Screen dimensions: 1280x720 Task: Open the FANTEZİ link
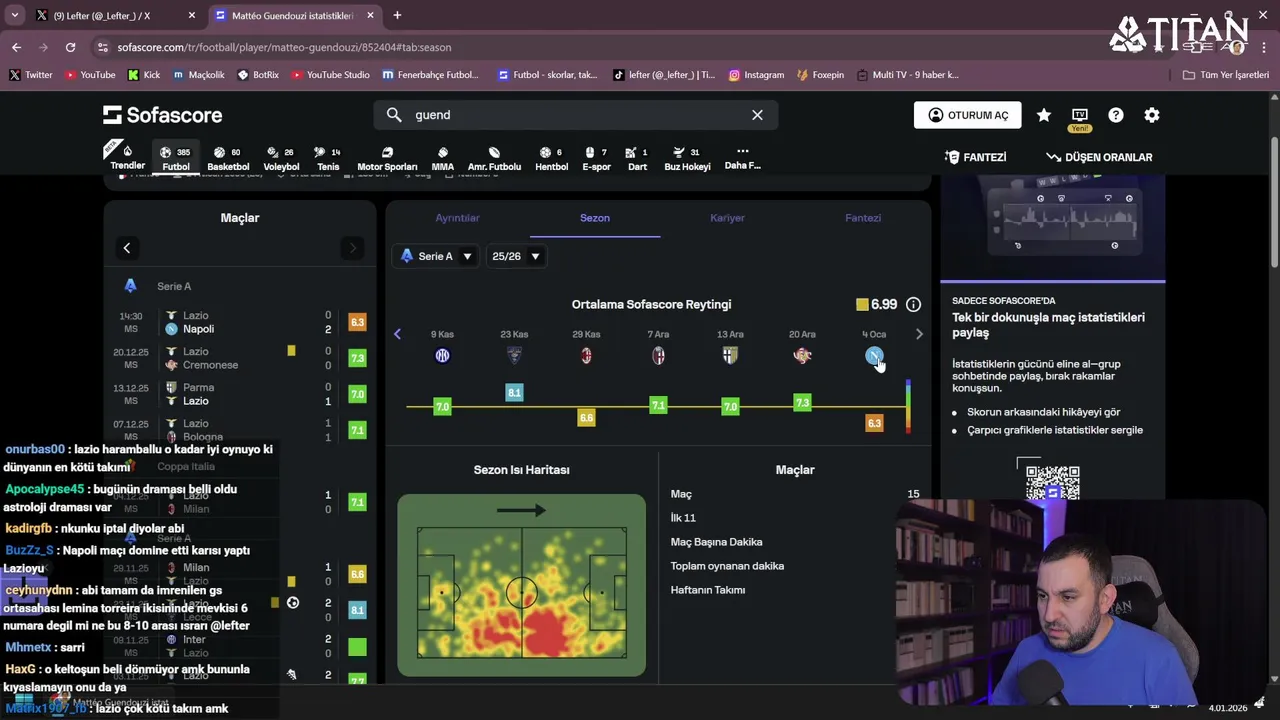coord(975,157)
